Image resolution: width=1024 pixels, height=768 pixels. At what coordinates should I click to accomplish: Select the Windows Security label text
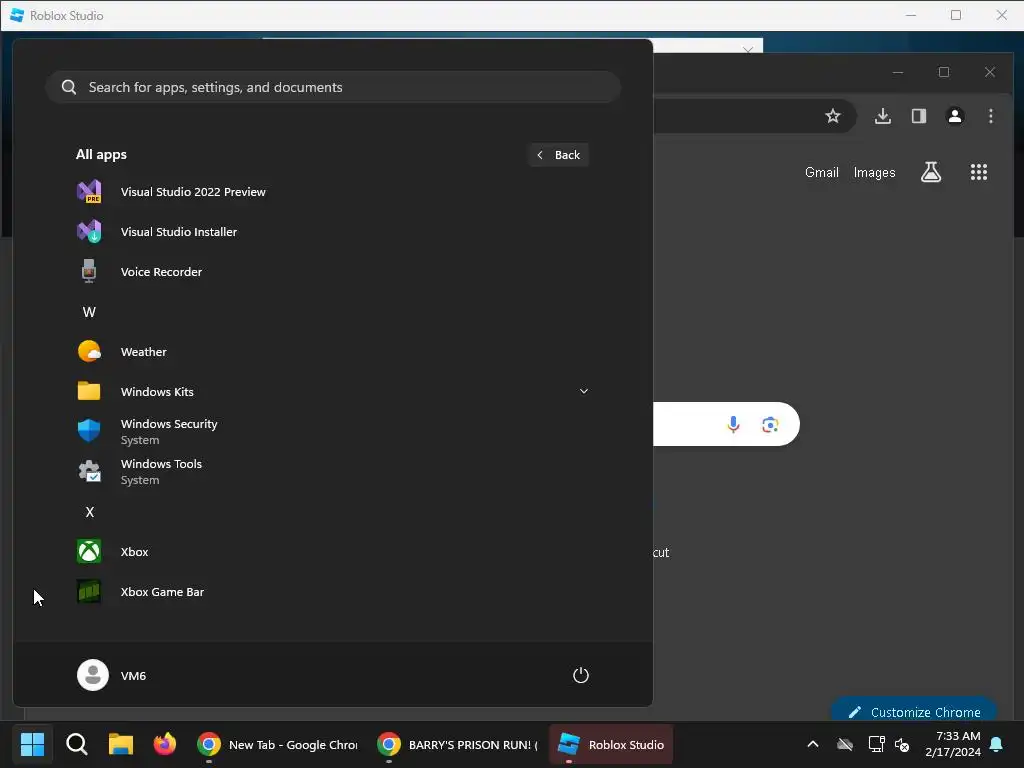(x=169, y=424)
